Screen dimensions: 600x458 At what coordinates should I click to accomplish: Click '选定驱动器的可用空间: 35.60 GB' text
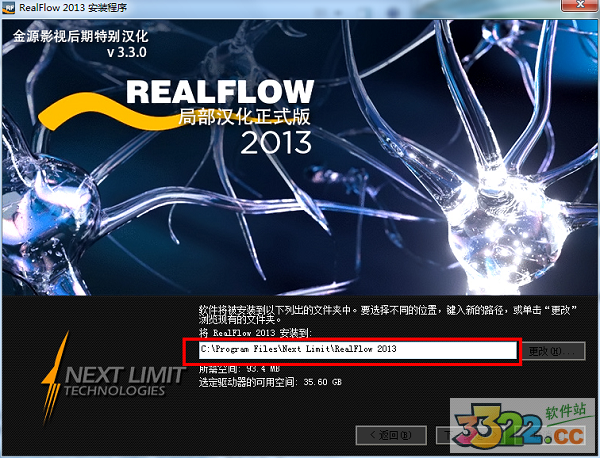(x=270, y=382)
